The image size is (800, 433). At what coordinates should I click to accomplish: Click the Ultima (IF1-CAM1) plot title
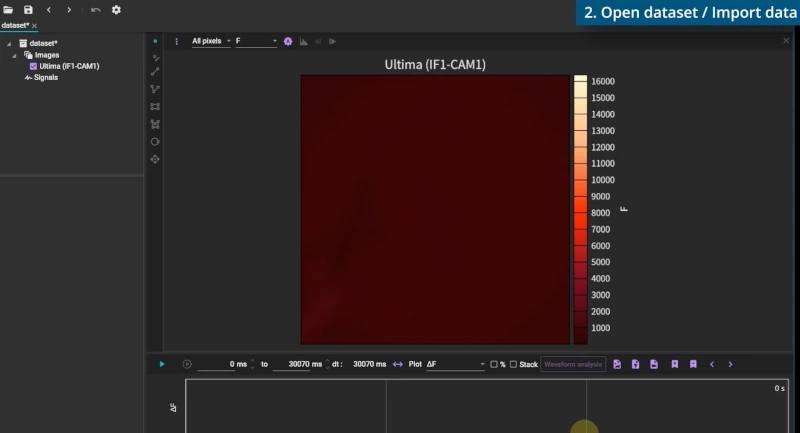click(435, 65)
